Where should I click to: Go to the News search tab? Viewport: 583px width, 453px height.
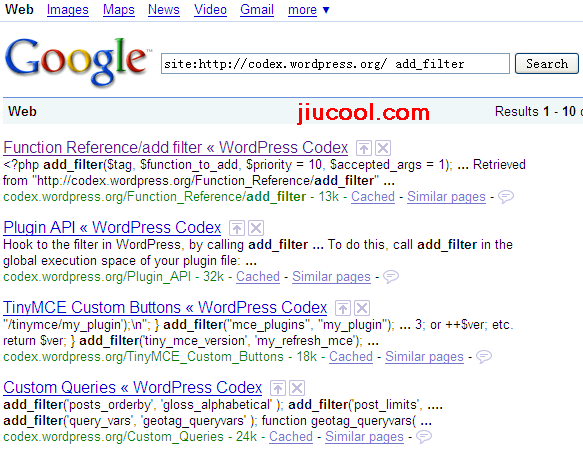click(x=164, y=10)
